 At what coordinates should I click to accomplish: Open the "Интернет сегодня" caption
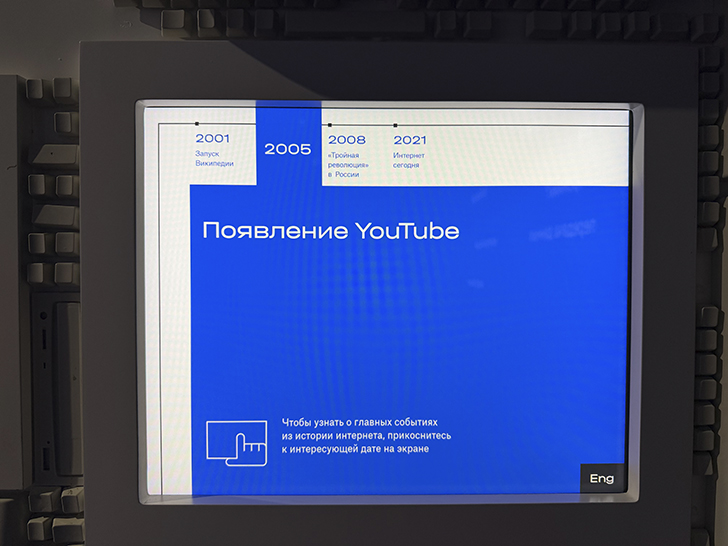point(409,160)
